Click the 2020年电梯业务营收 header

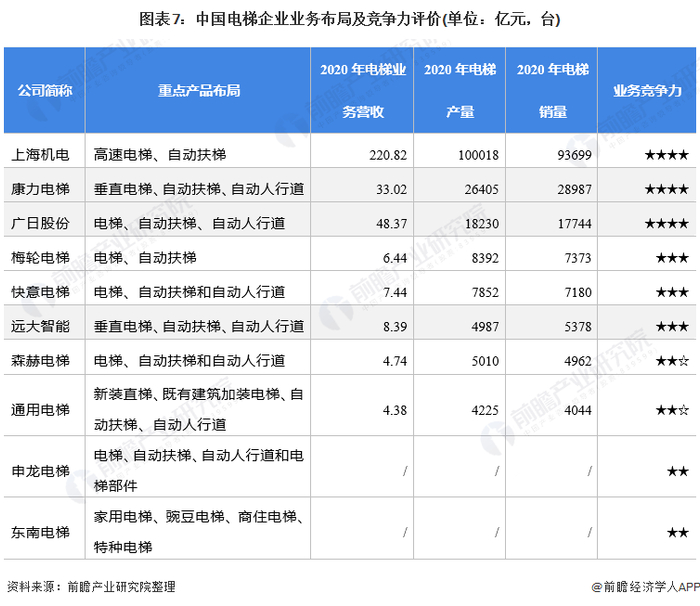(x=363, y=91)
